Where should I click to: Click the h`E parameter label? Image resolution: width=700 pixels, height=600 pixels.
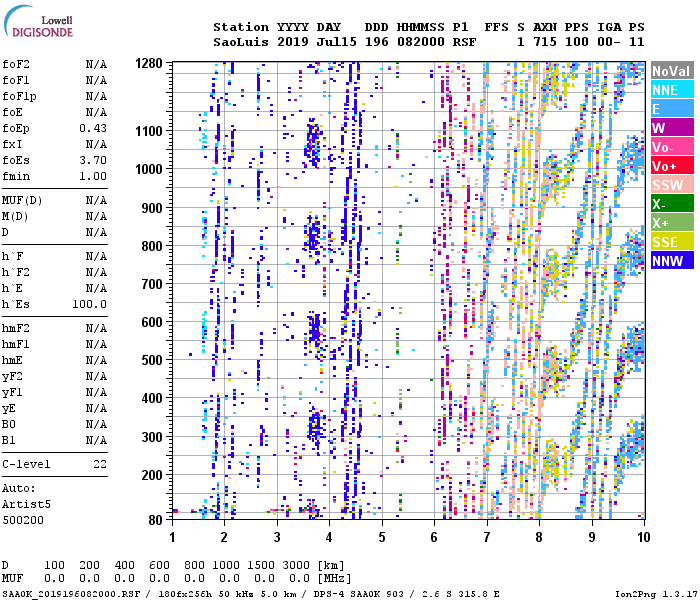tap(12, 288)
